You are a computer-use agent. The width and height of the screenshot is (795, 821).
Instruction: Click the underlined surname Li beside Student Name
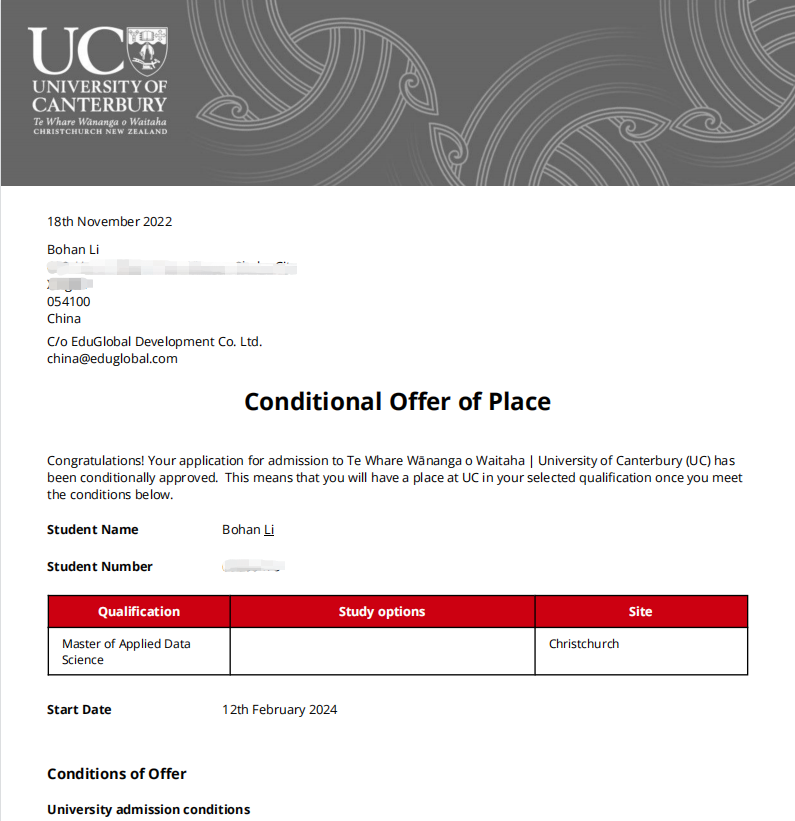[x=269, y=530]
